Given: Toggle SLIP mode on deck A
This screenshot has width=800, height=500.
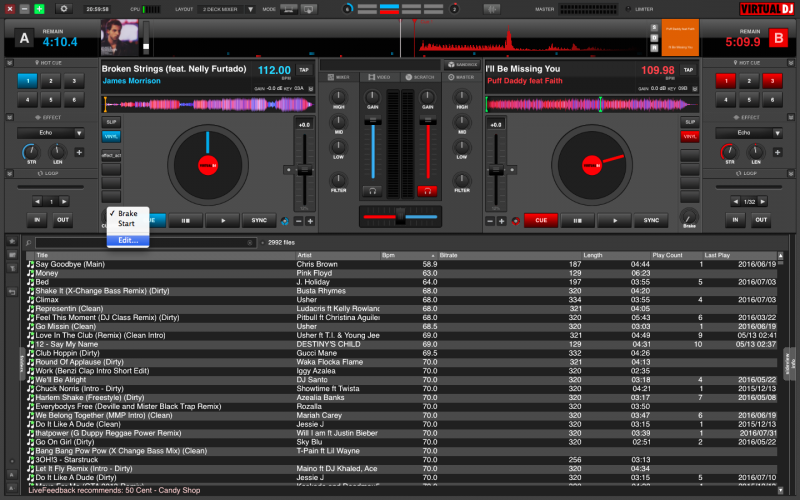Looking at the screenshot, I should click(x=111, y=122).
